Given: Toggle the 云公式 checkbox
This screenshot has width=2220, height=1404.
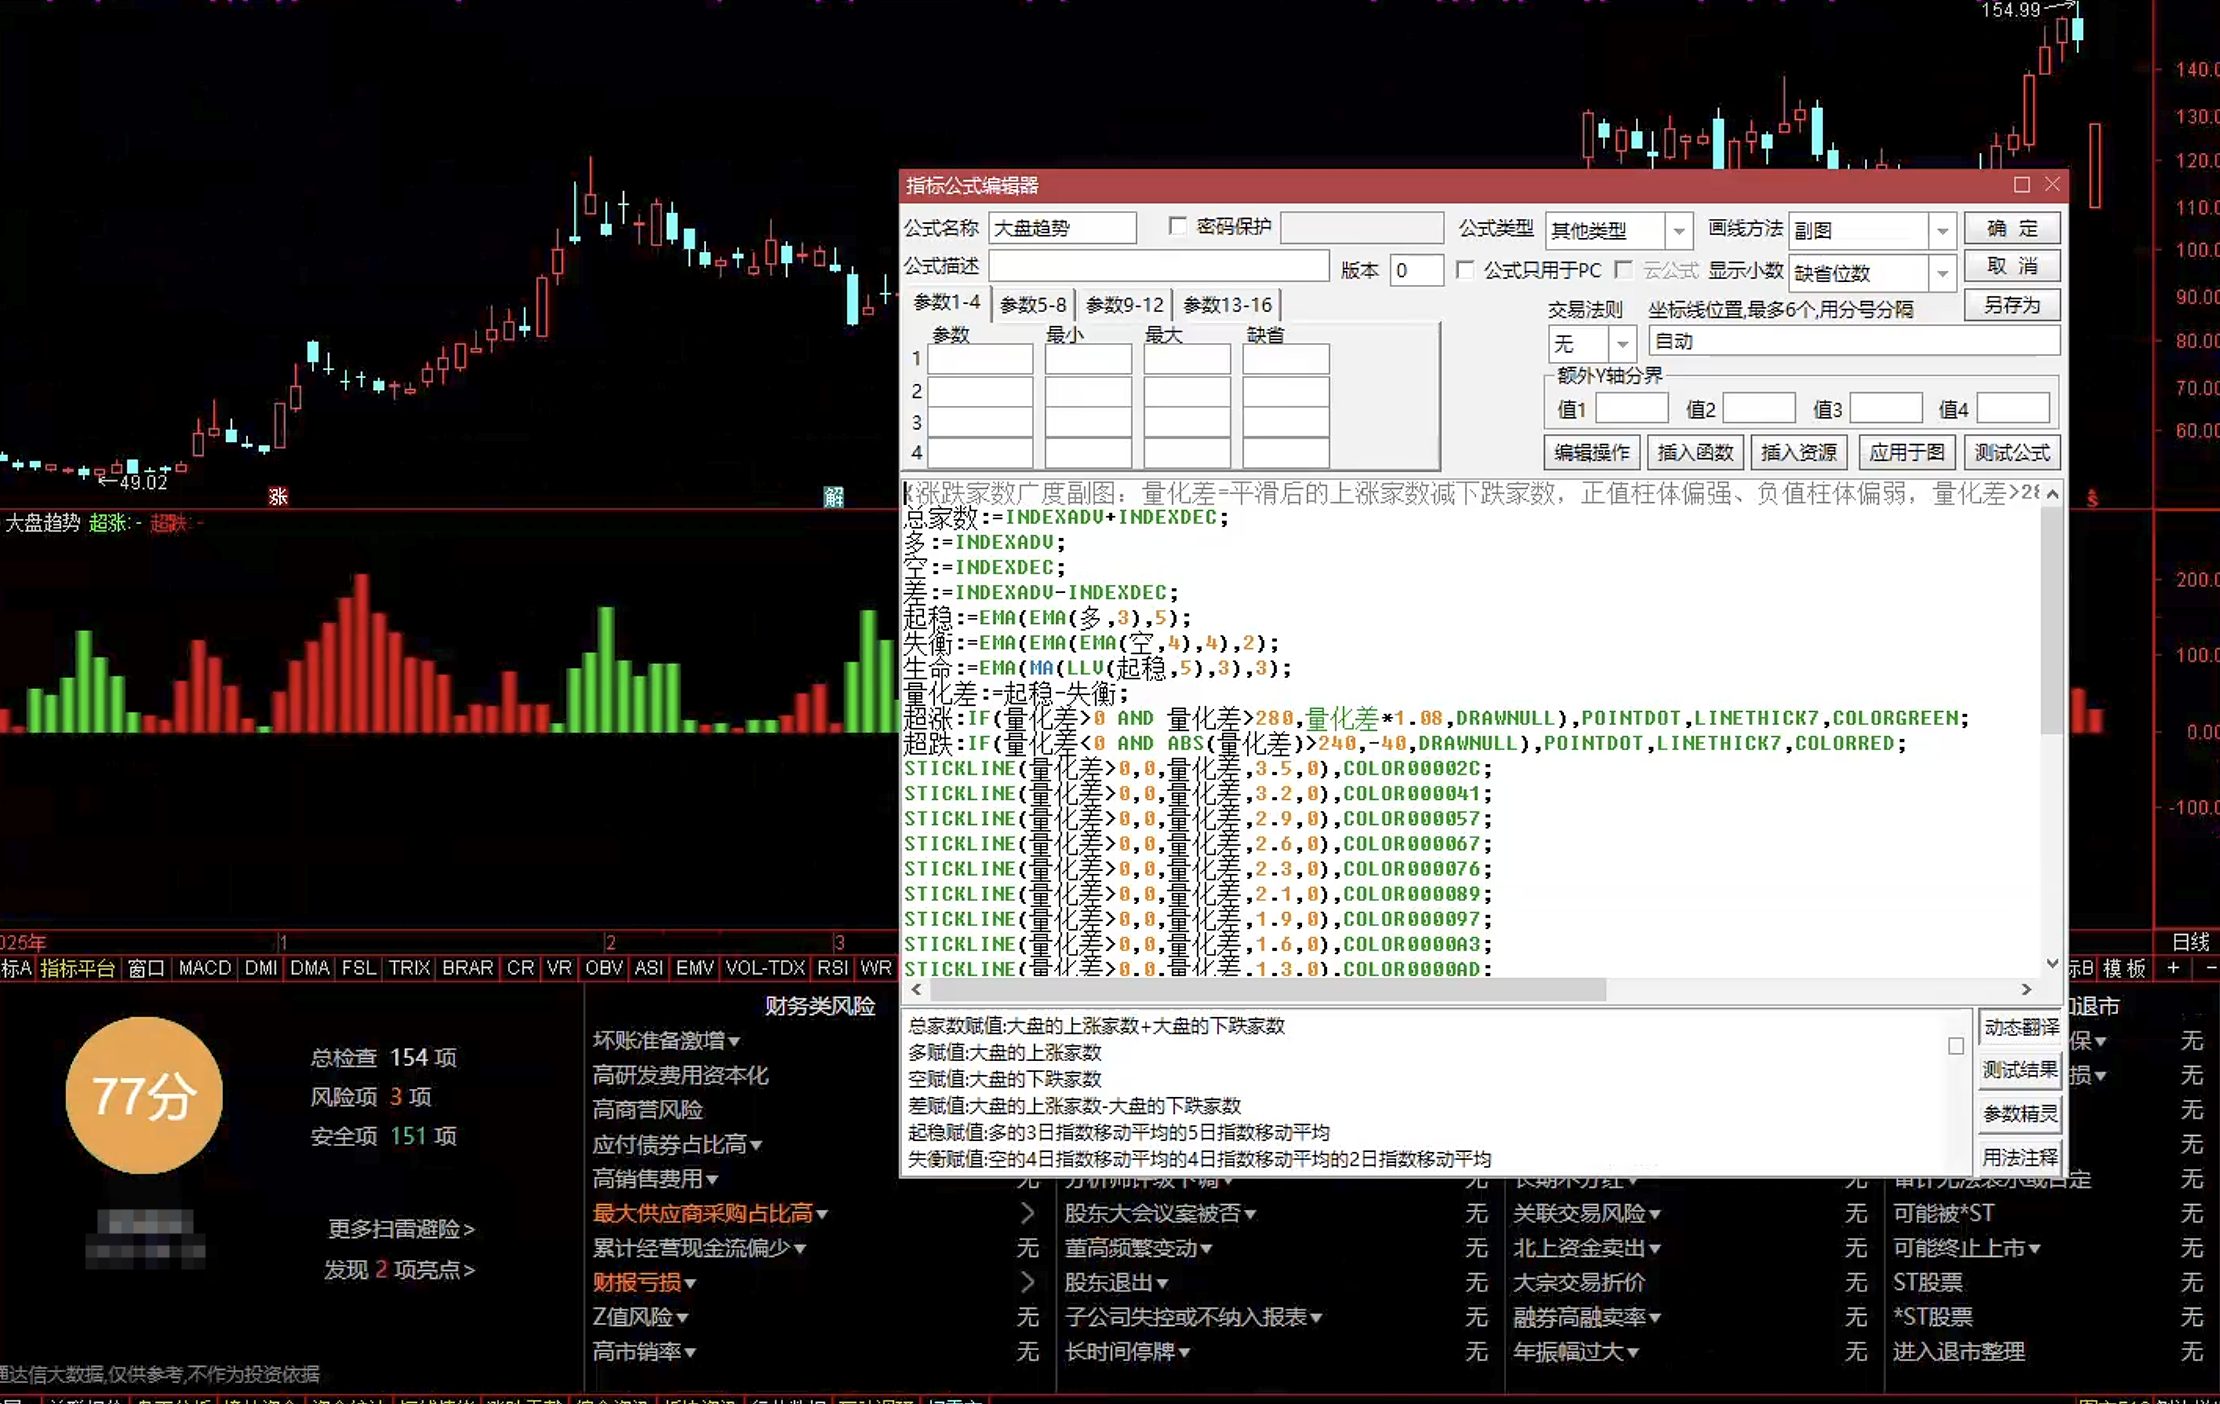Looking at the screenshot, I should [x=1624, y=270].
